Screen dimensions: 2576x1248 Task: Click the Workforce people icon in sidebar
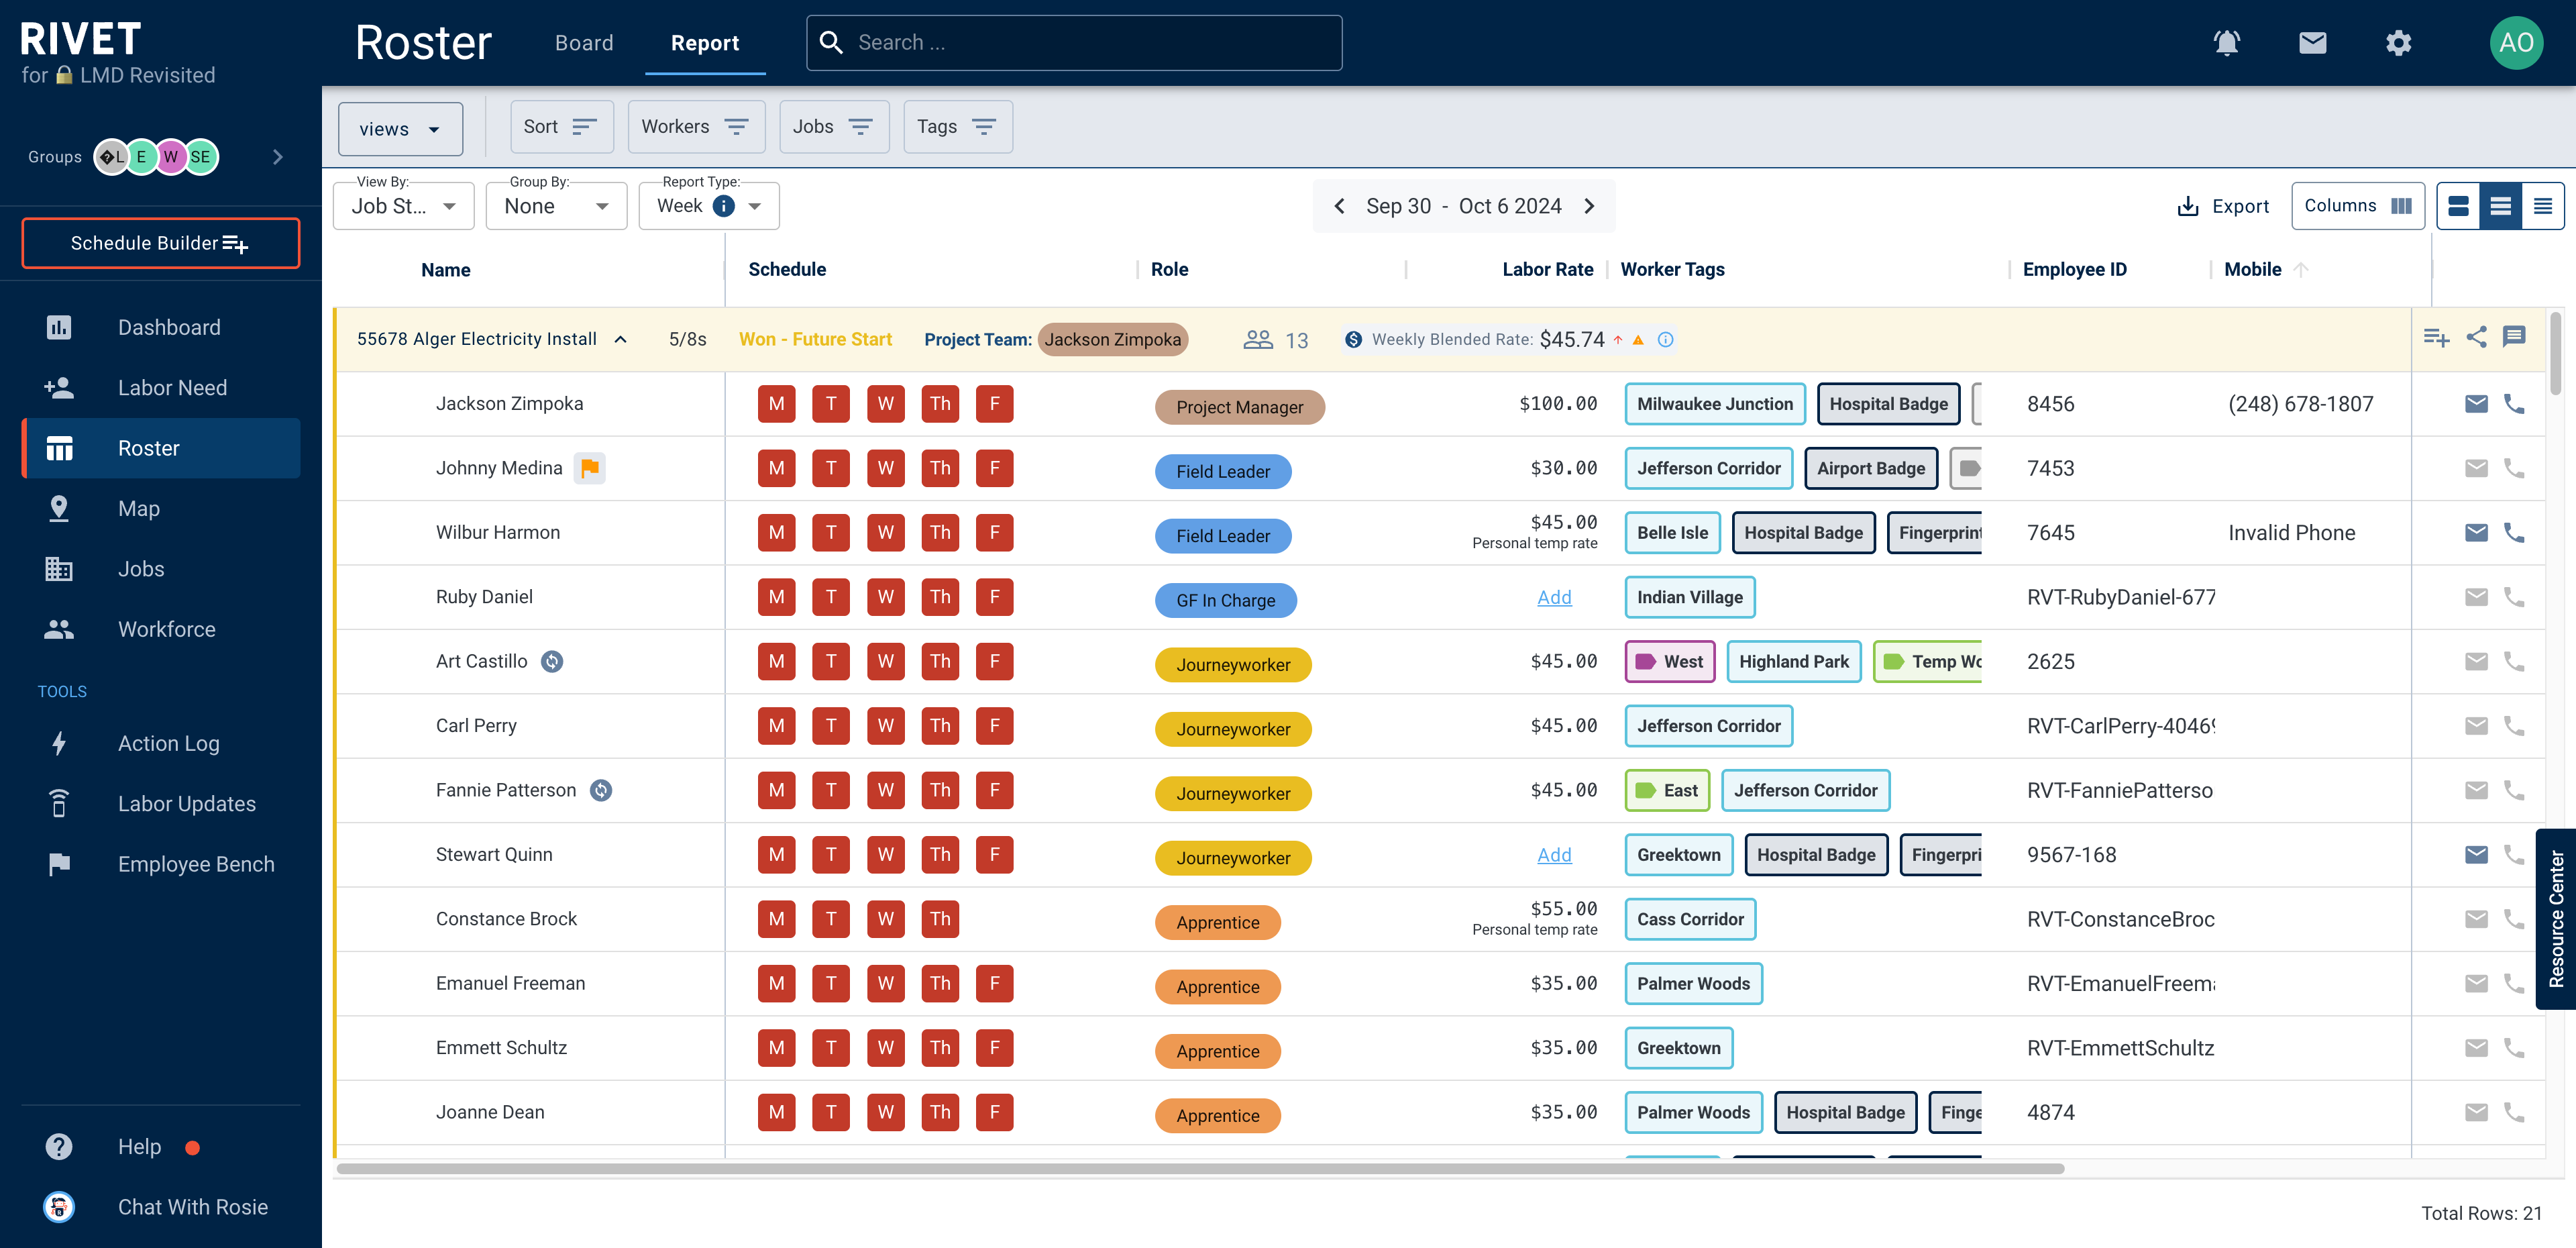point(59,629)
